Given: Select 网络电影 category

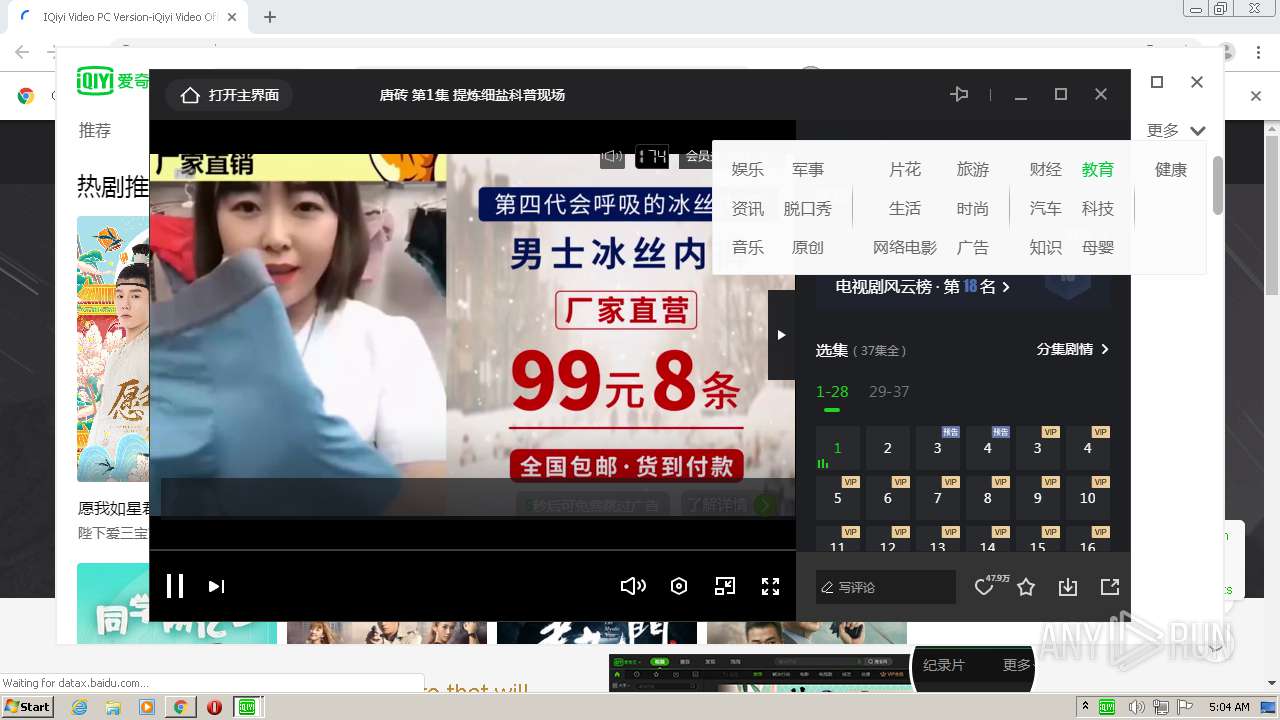Looking at the screenshot, I should click(x=905, y=248).
